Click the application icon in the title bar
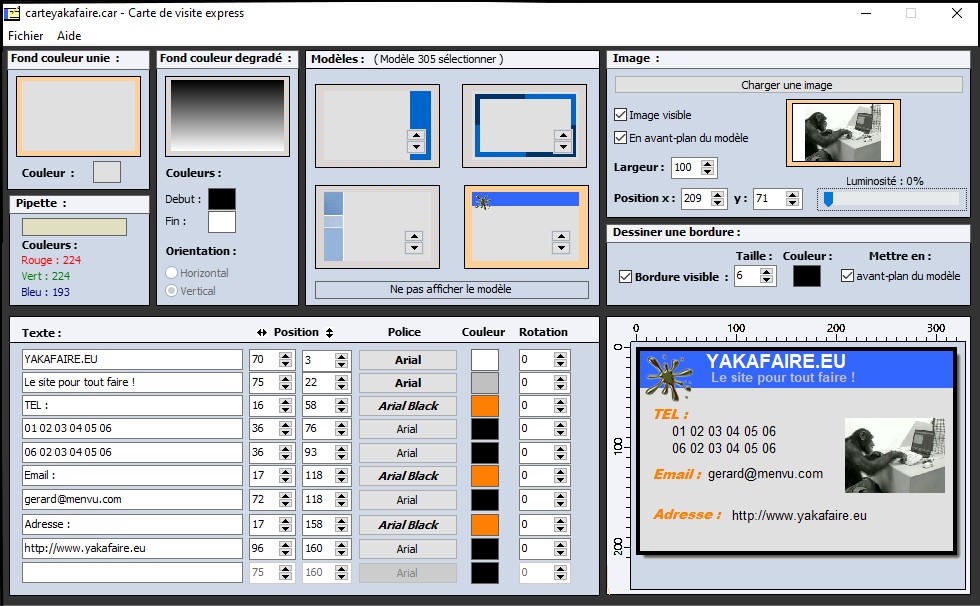The image size is (980, 606). 13,13
